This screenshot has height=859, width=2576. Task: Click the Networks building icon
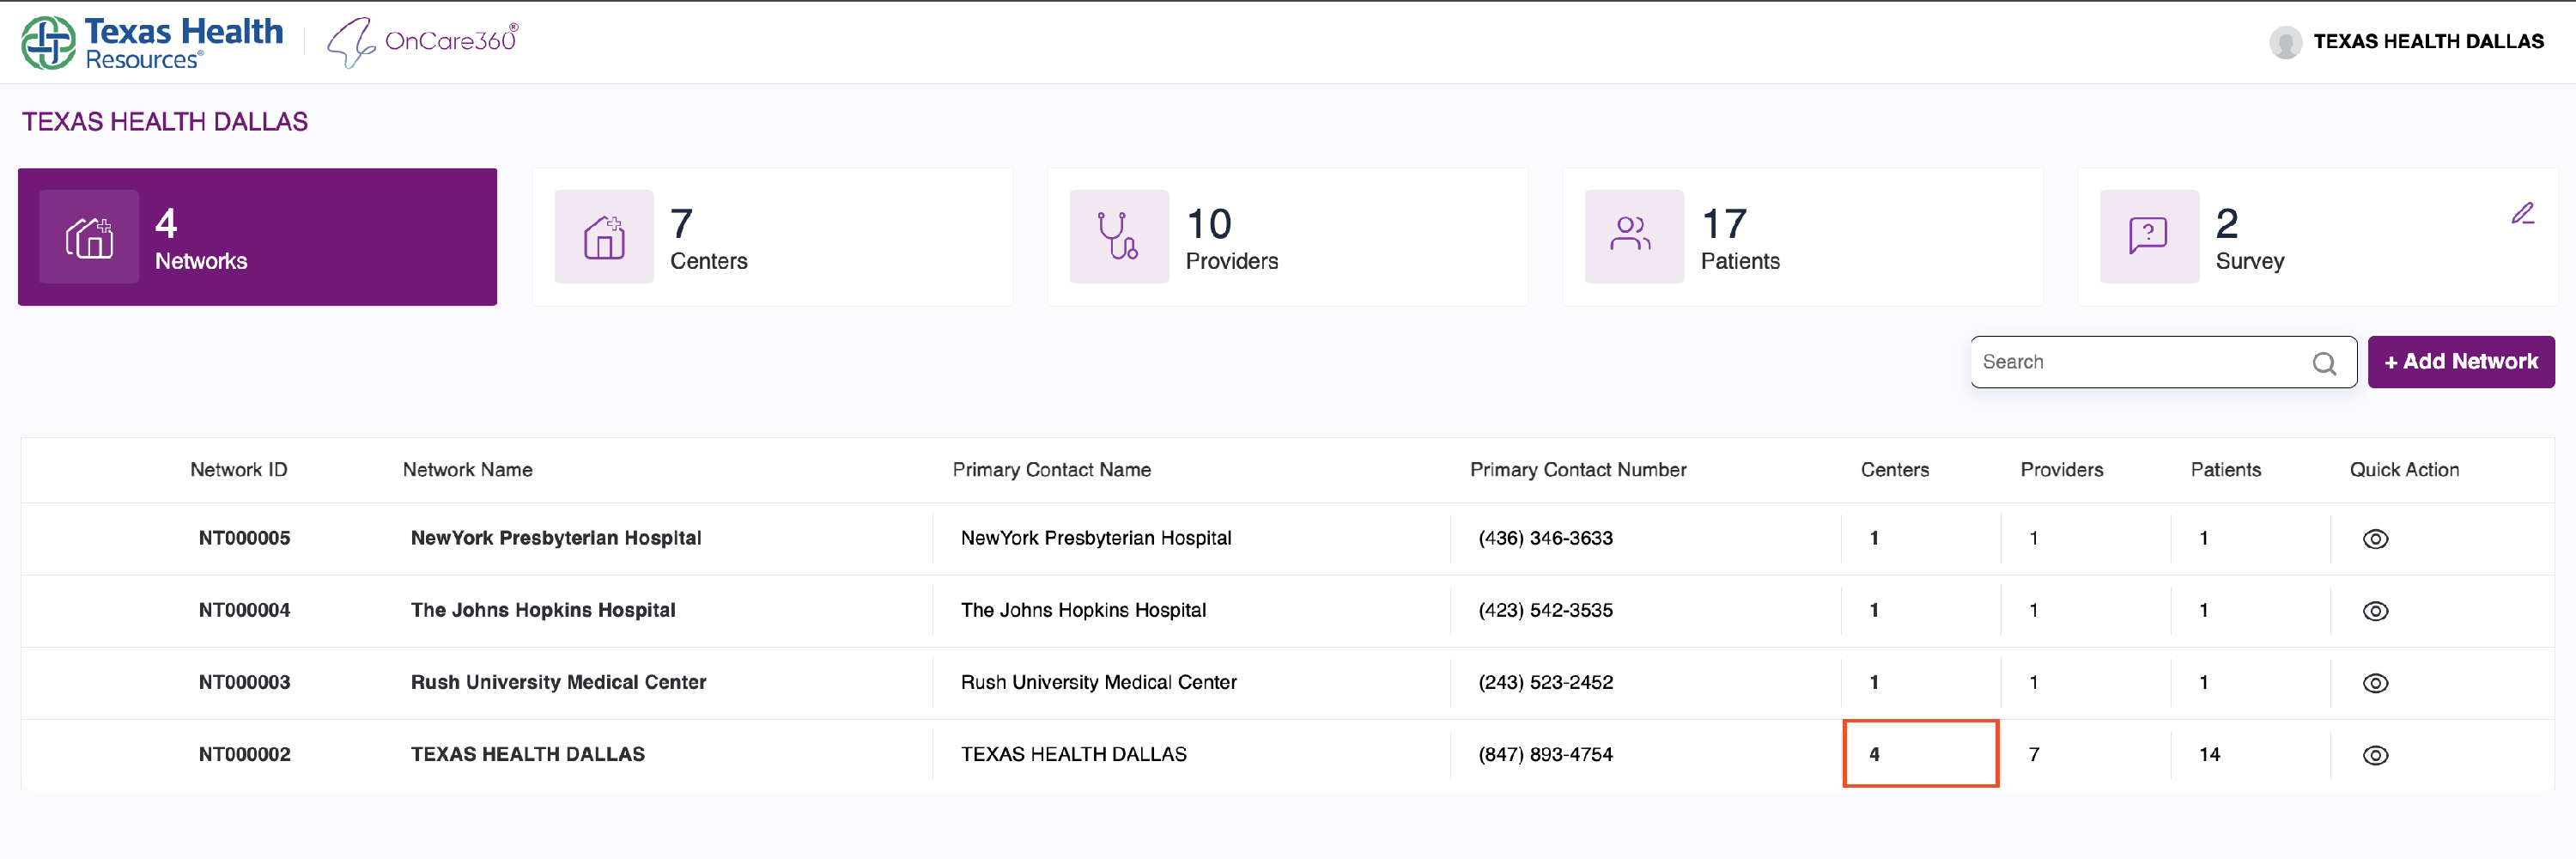click(x=89, y=237)
